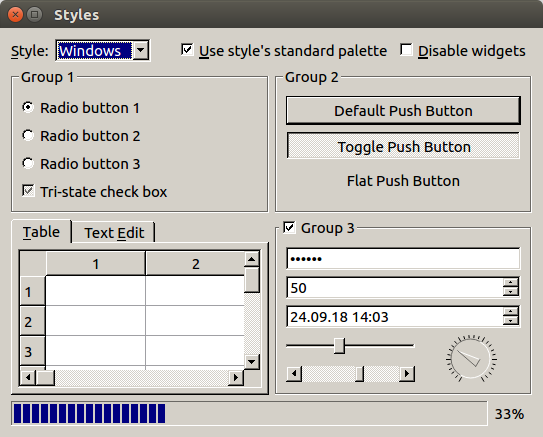
Task: Click the Default Push Button
Action: pos(403,110)
